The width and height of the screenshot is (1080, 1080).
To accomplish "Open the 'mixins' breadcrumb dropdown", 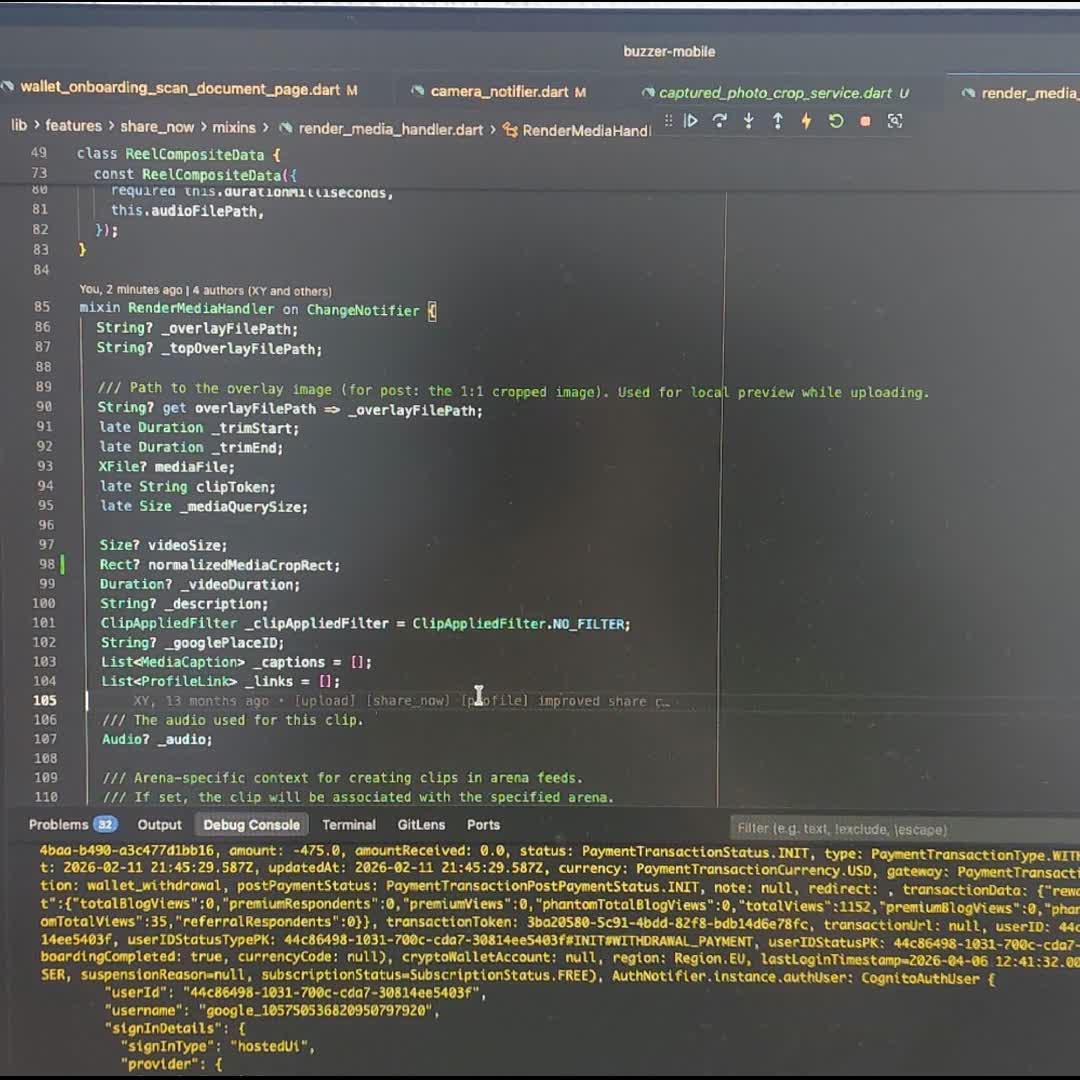I will [233, 127].
